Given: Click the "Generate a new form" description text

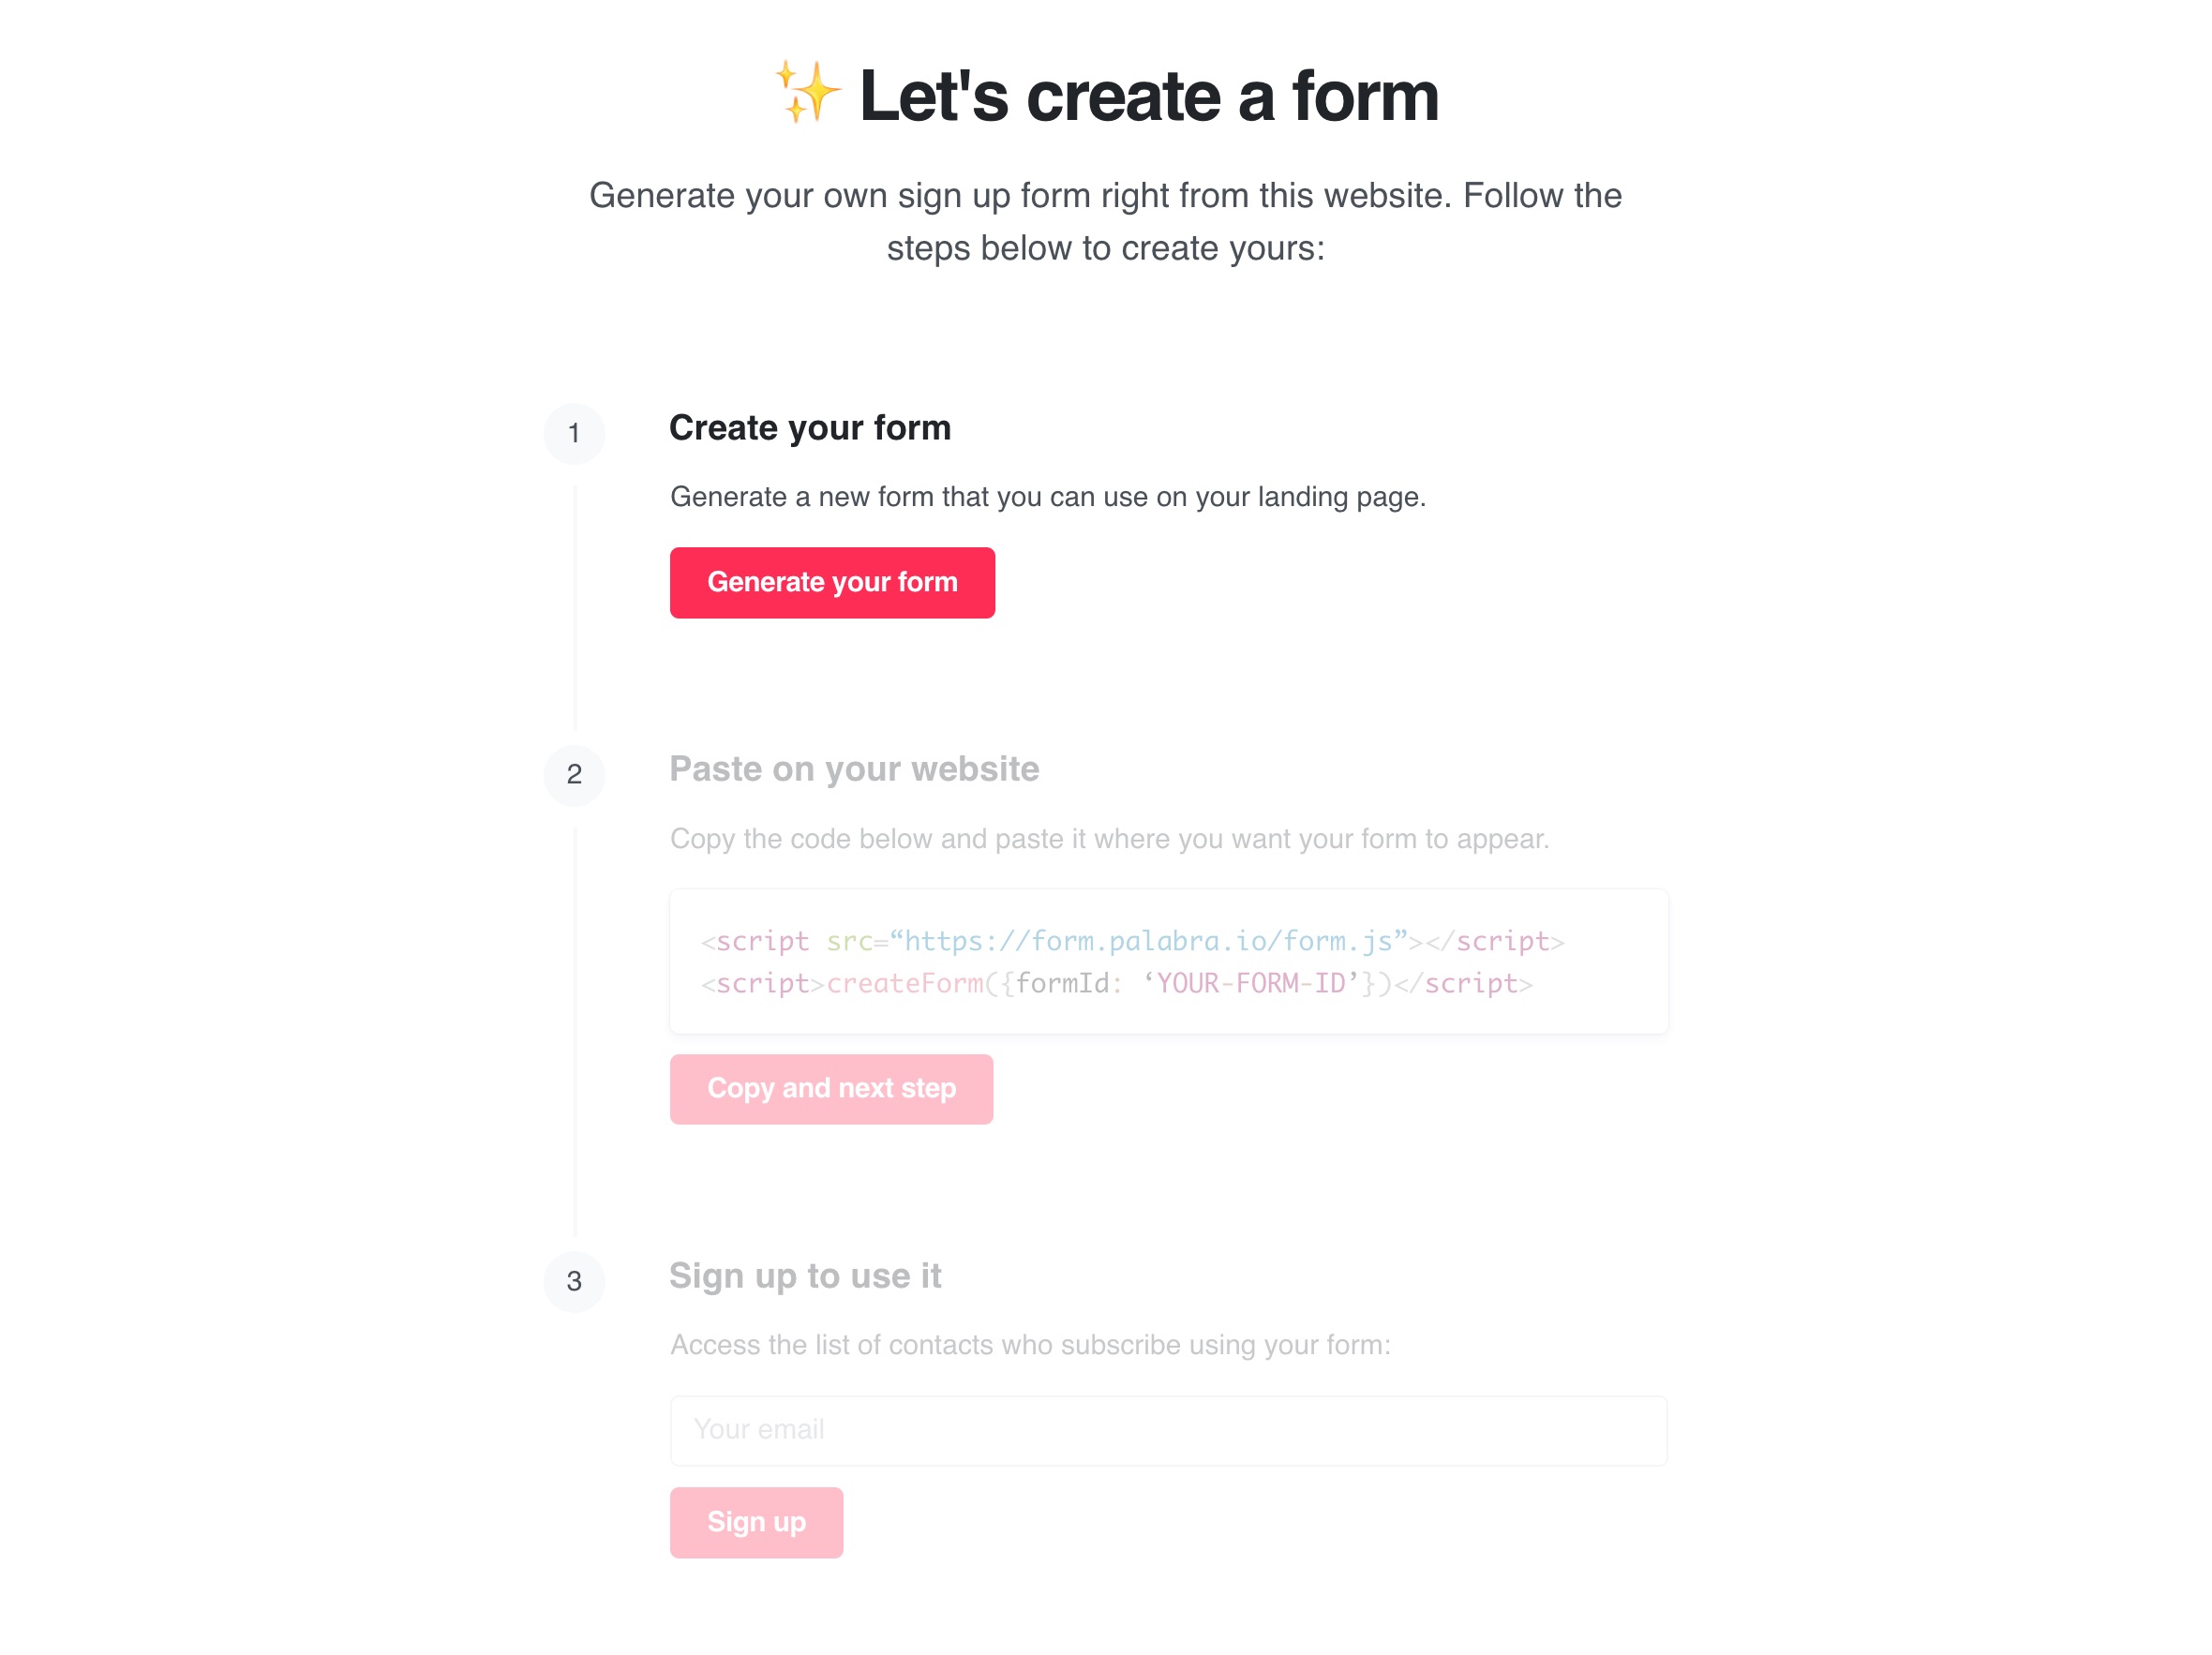Looking at the screenshot, I should tap(1048, 497).
